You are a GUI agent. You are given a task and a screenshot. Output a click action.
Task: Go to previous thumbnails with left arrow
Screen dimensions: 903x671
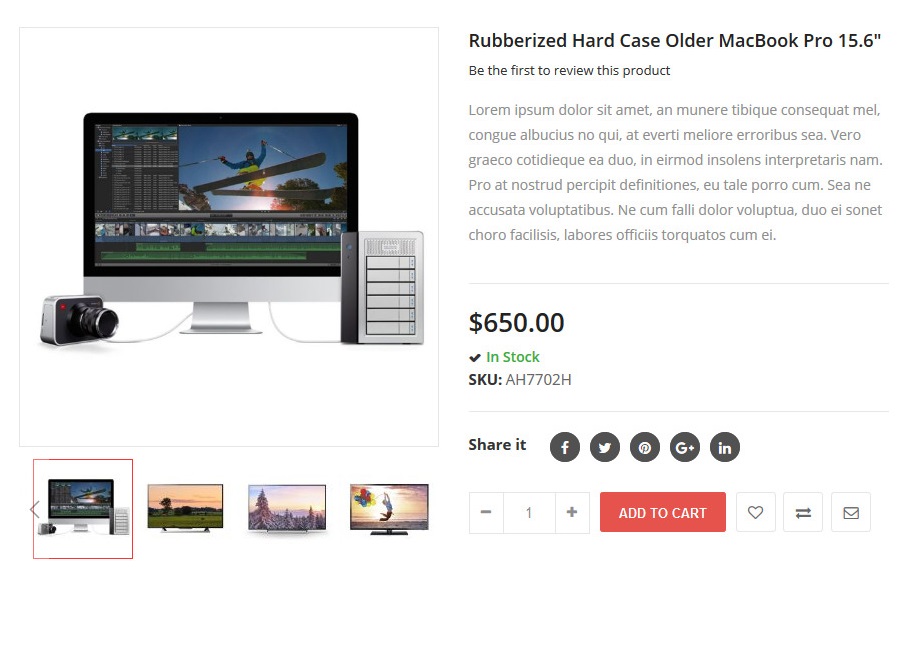click(x=34, y=509)
